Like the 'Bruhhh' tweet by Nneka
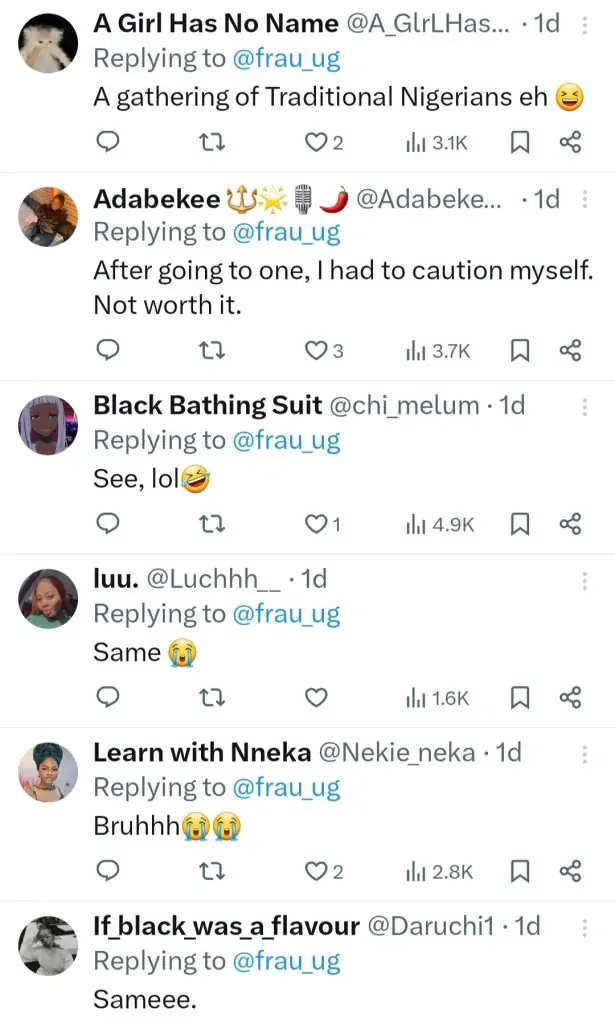Image resolution: width=615 pixels, height=1024 pixels. pyautogui.click(x=316, y=871)
